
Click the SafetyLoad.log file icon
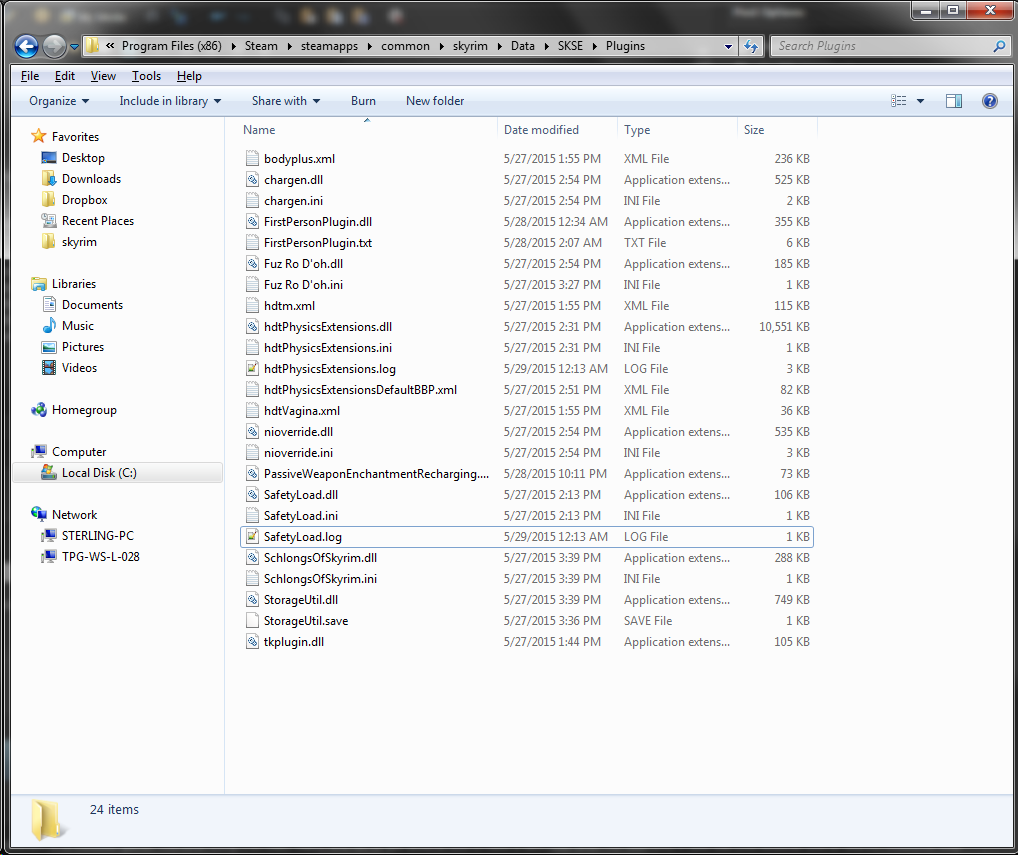click(253, 537)
